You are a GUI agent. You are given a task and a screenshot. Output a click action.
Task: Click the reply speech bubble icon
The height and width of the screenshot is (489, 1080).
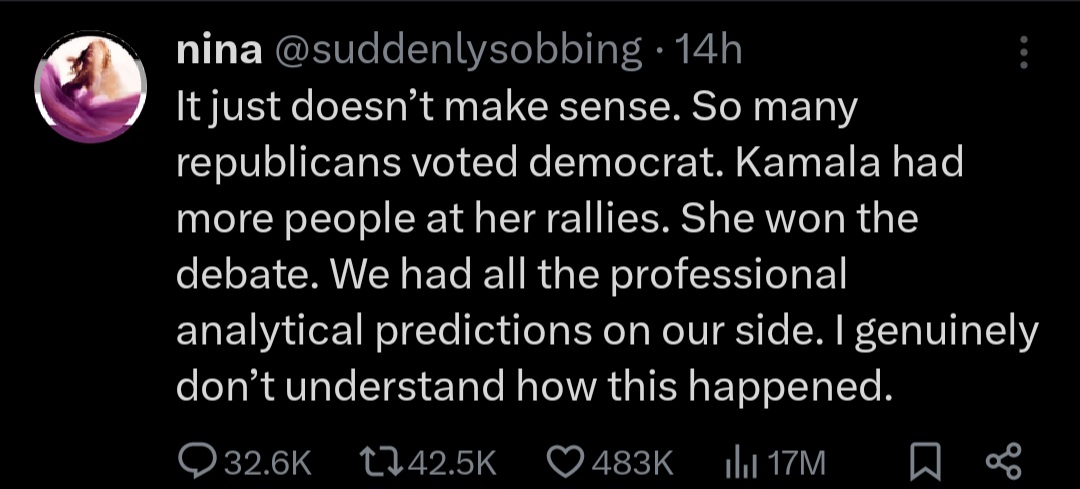pos(195,462)
